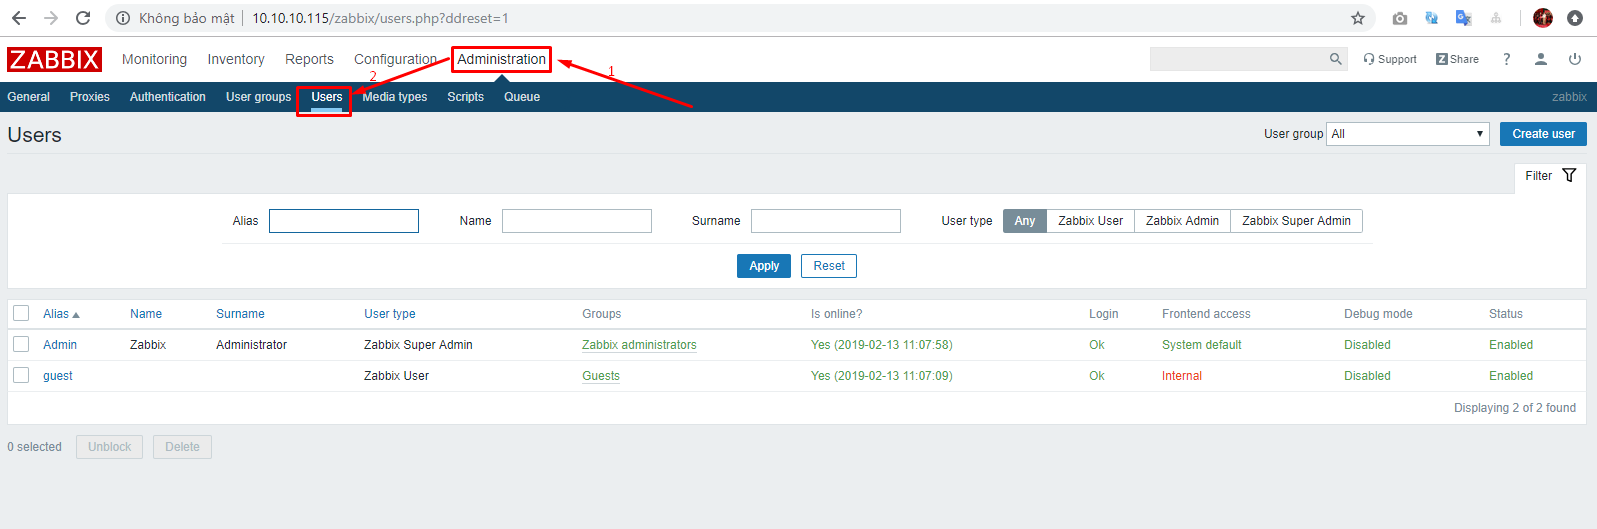
Task: Tick the select-all users checkbox
Action: 21,313
